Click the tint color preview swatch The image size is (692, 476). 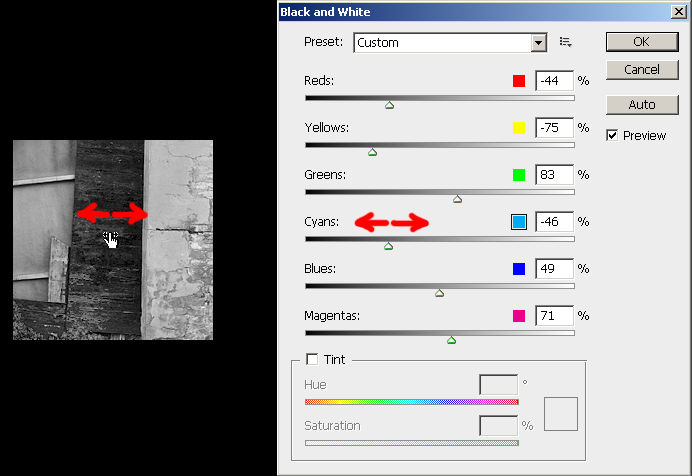(561, 414)
